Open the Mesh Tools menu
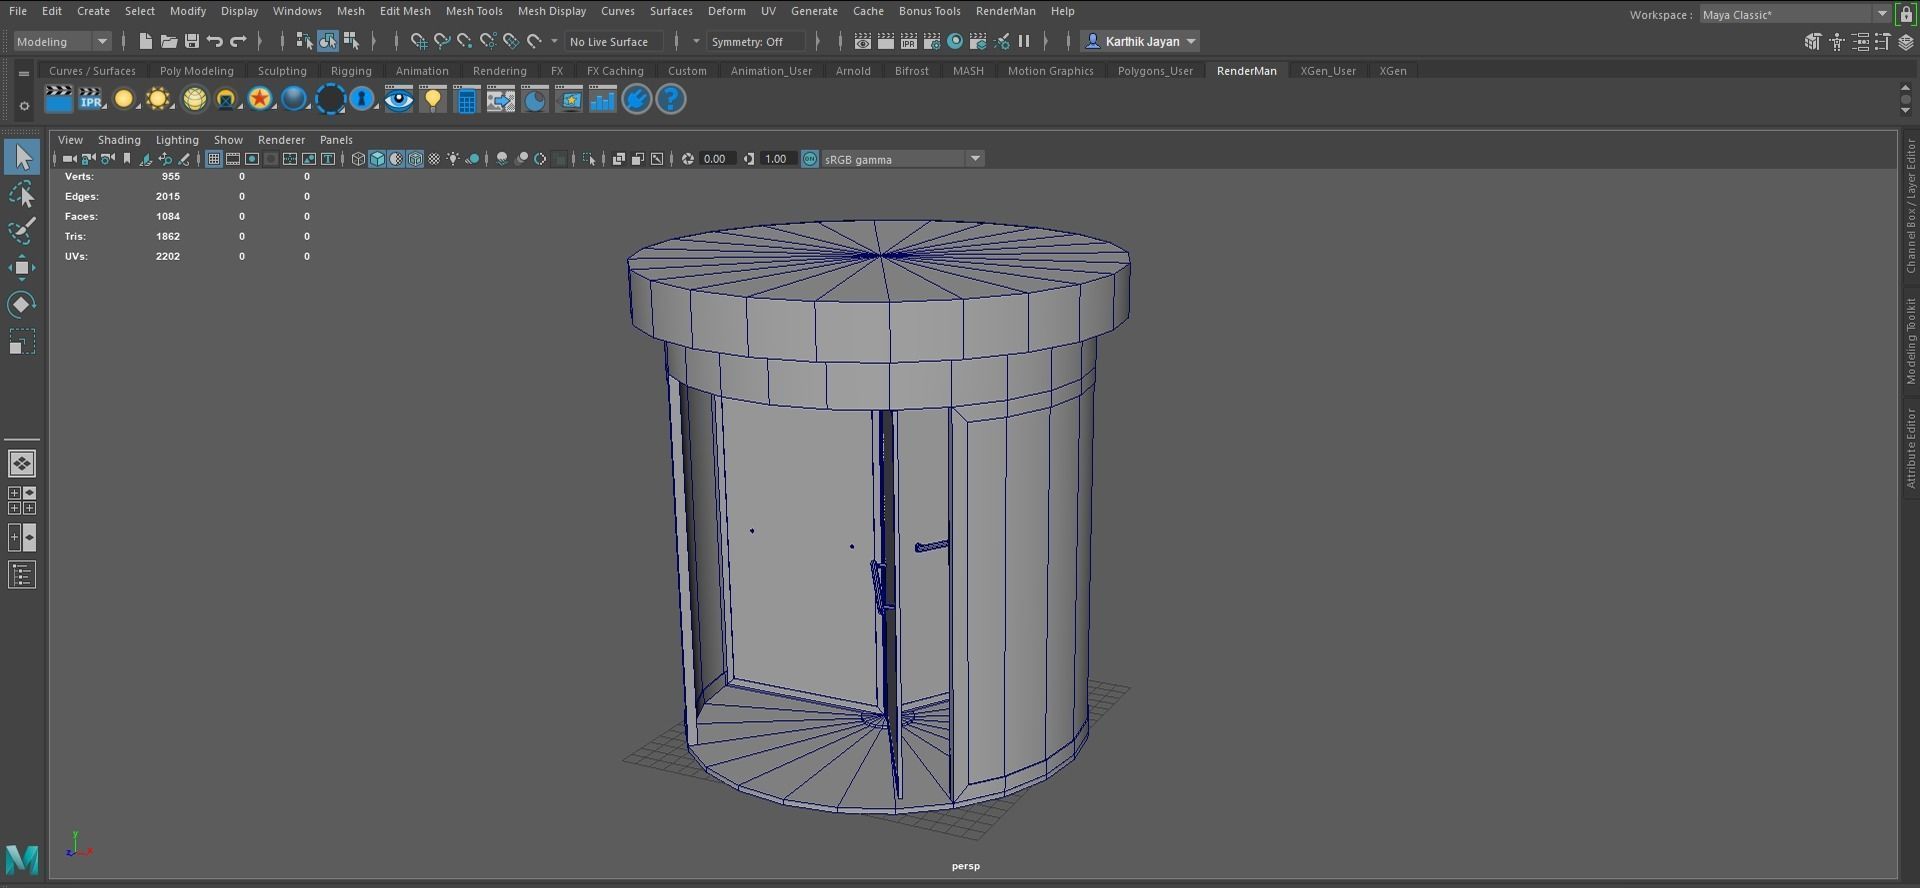This screenshot has height=888, width=1920. coord(474,11)
